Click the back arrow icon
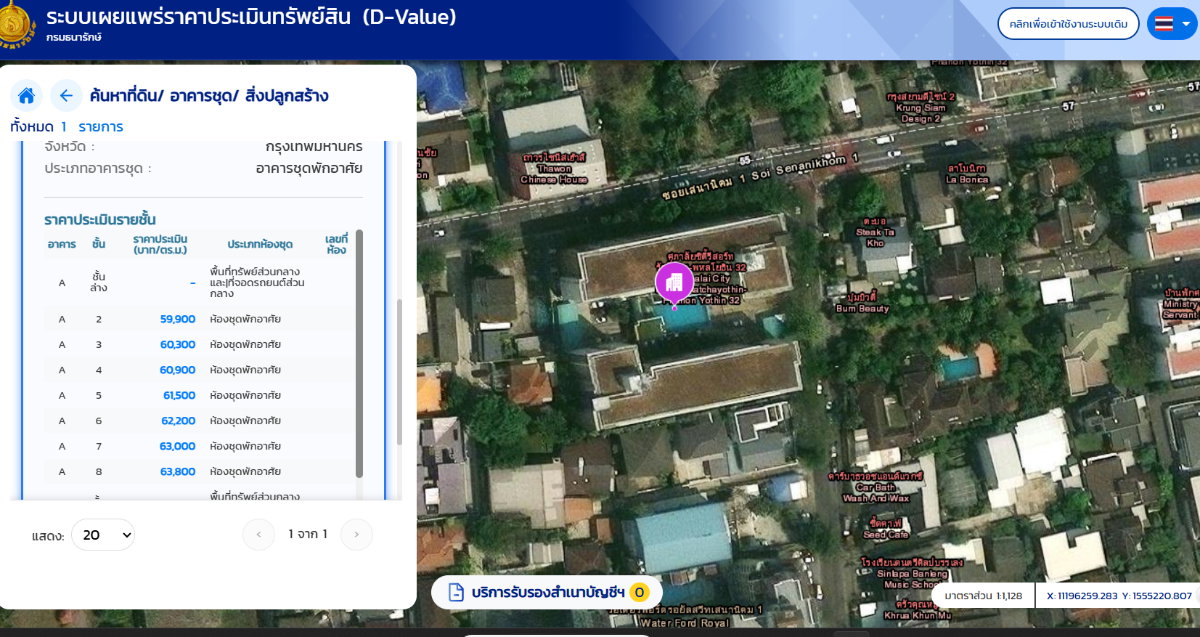 point(66,96)
